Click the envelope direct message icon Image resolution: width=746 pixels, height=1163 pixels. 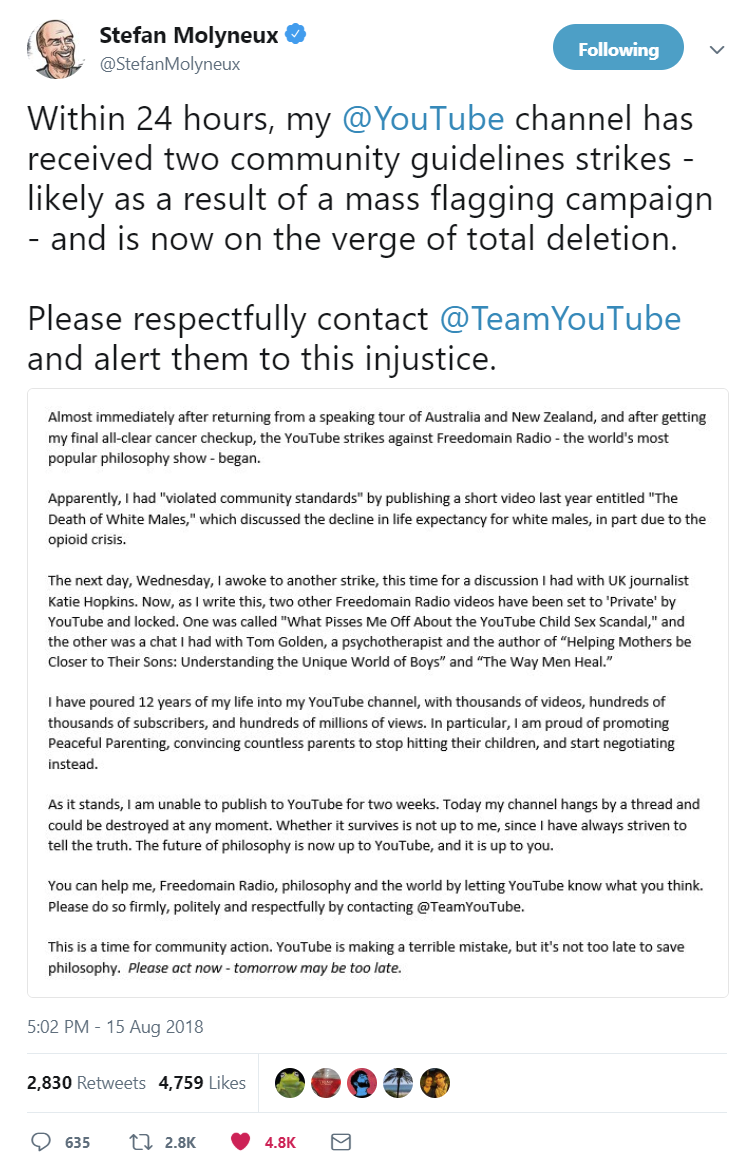click(x=340, y=1141)
